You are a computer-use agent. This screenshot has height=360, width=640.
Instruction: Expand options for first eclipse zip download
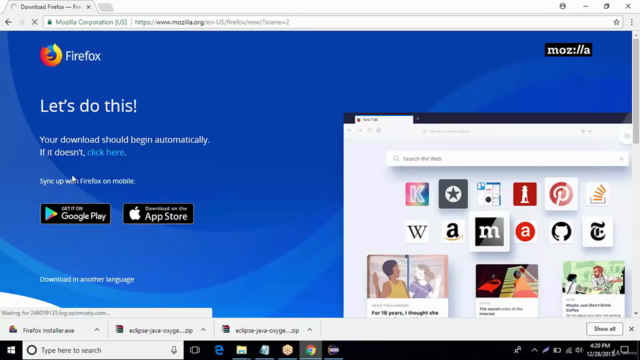point(203,330)
